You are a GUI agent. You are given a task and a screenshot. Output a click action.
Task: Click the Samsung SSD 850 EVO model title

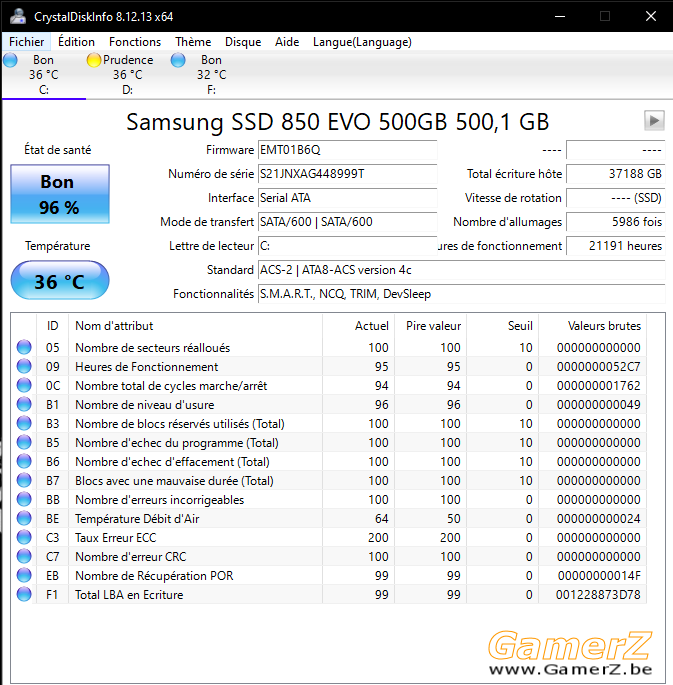tap(338, 122)
